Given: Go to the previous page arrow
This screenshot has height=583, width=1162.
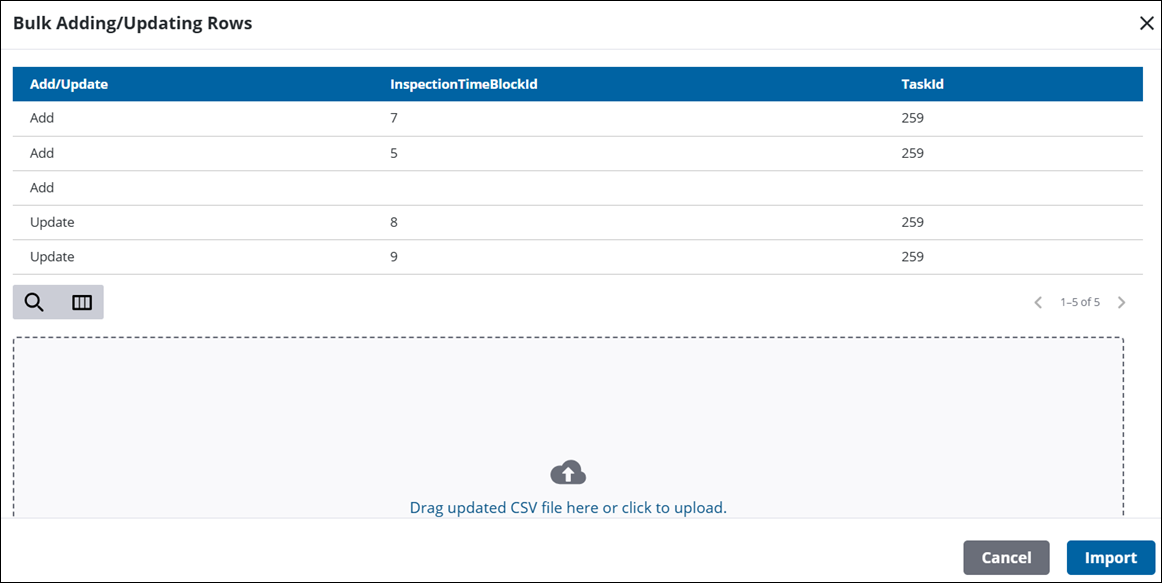Looking at the screenshot, I should point(1038,302).
